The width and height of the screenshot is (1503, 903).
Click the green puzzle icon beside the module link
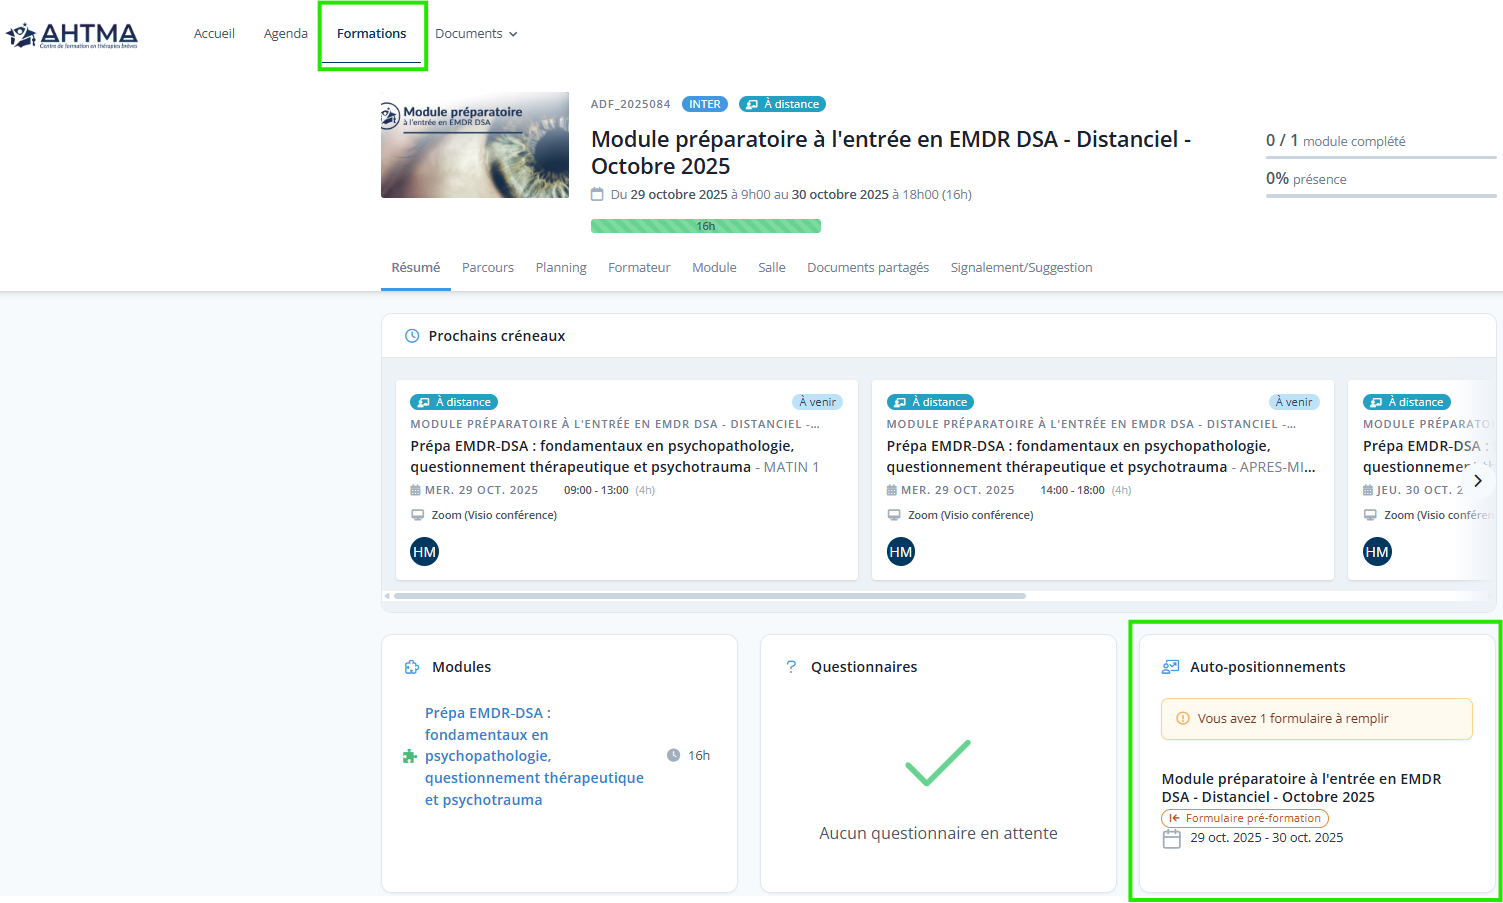pos(409,757)
